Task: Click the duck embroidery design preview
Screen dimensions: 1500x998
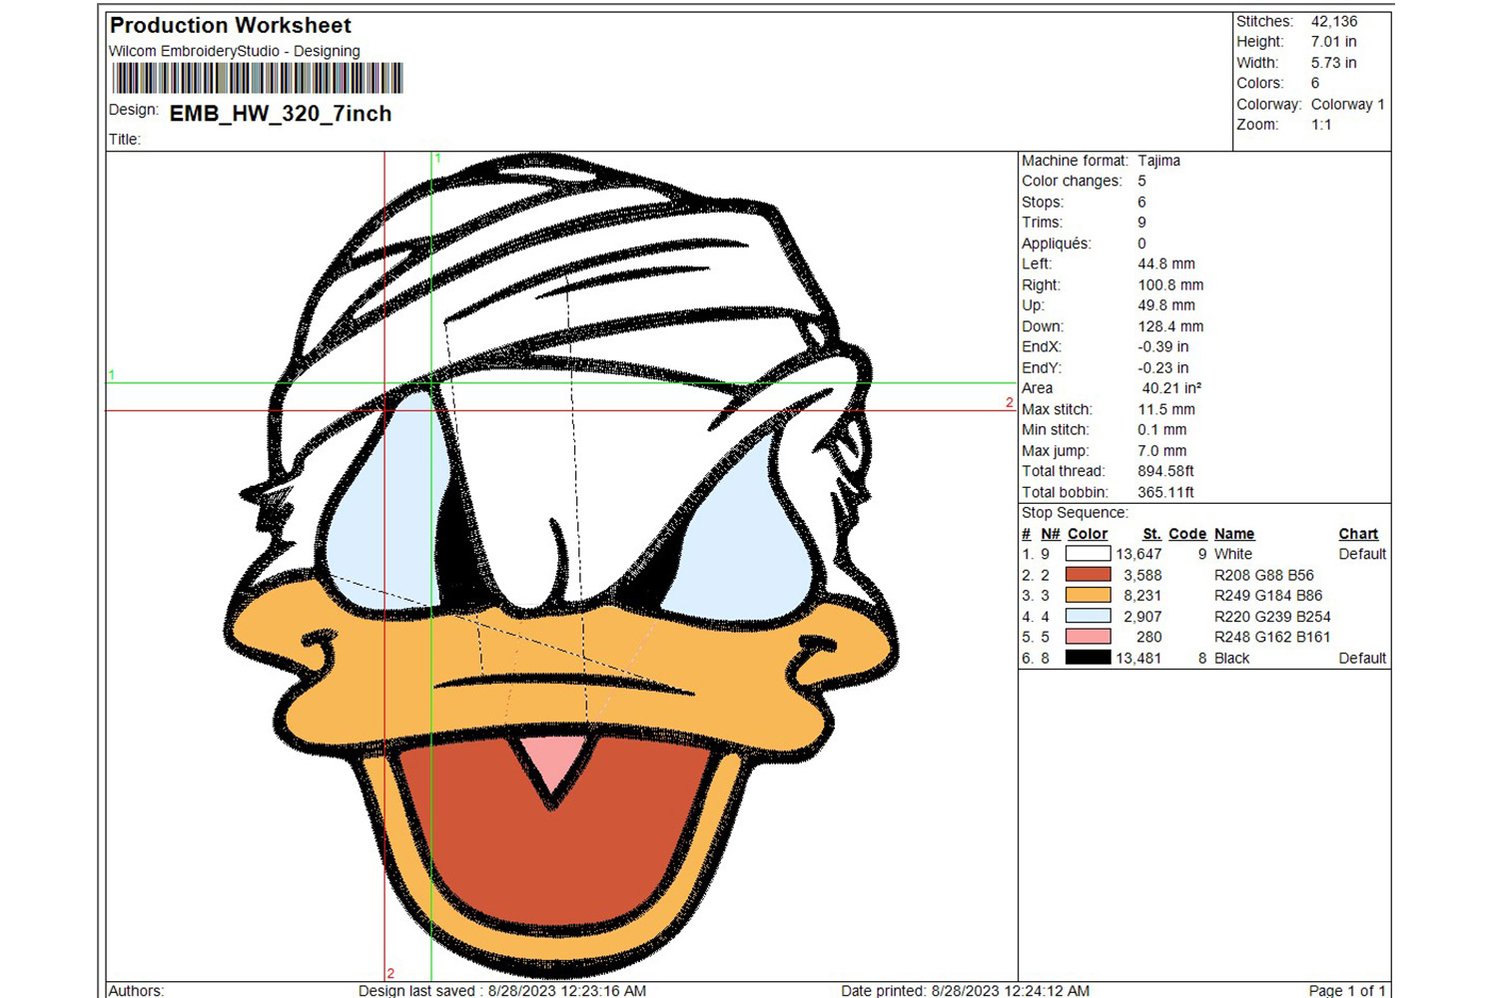Action: (x=562, y=565)
